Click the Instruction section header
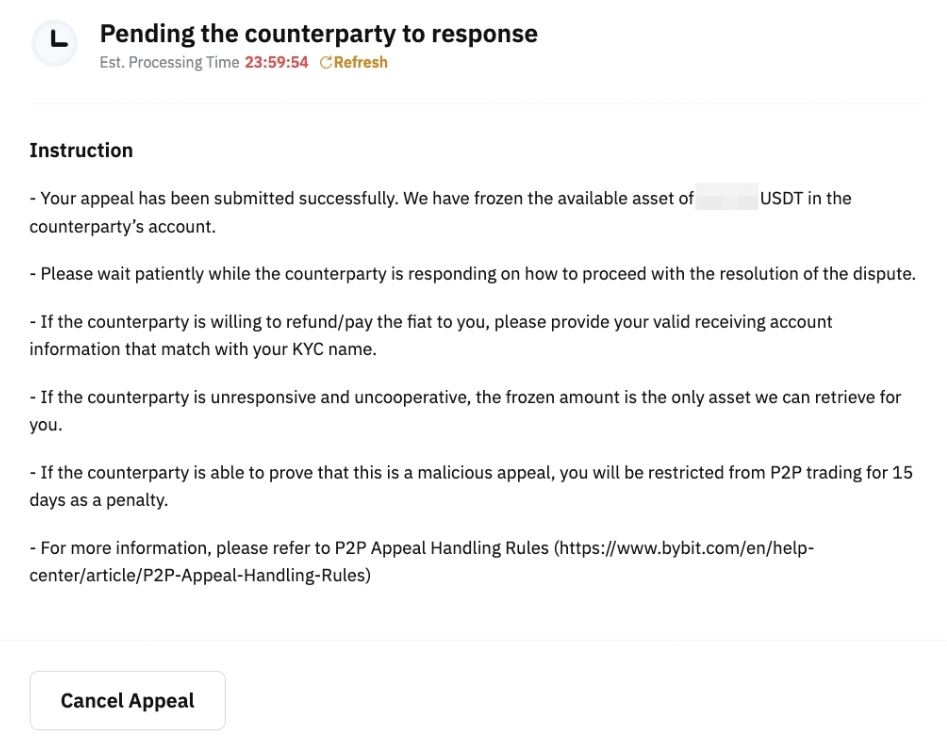The width and height of the screenshot is (947, 747). click(x=81, y=150)
